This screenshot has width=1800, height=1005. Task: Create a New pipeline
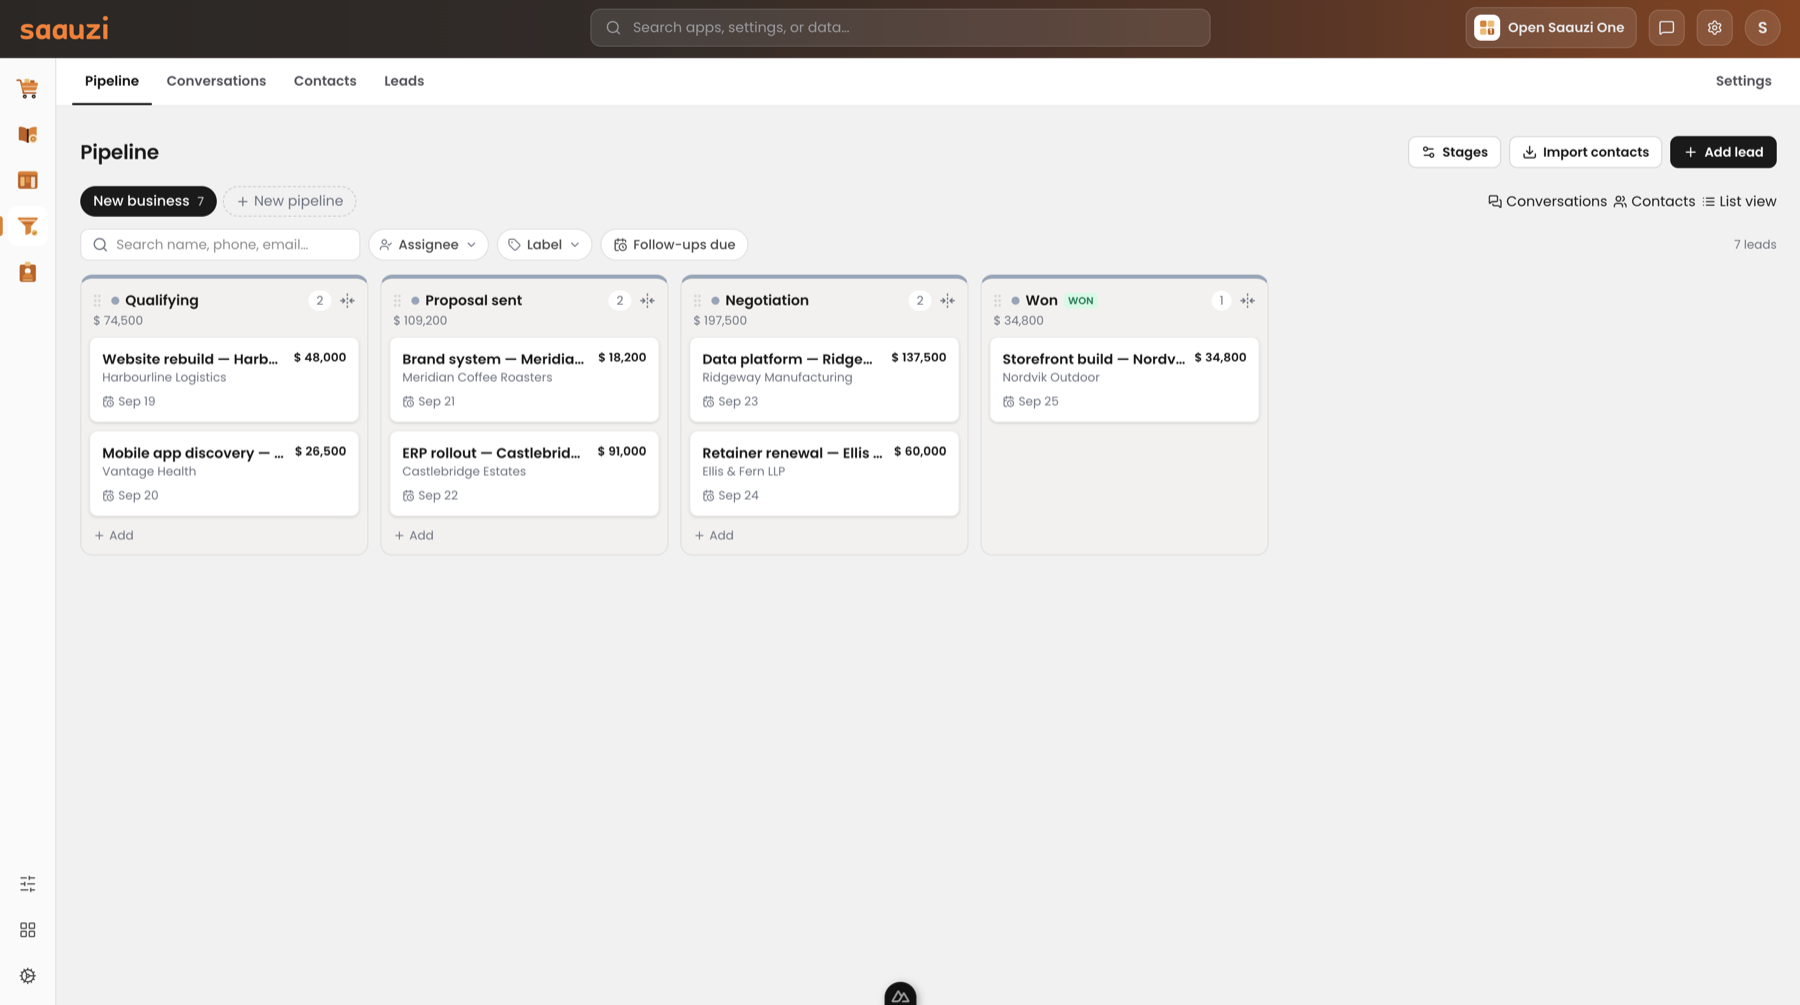tap(290, 201)
